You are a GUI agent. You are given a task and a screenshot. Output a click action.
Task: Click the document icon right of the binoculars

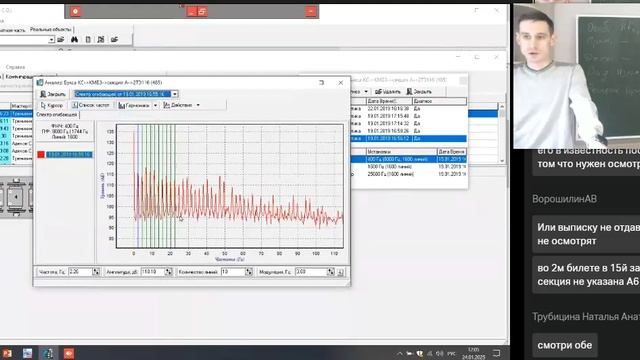click(88, 40)
